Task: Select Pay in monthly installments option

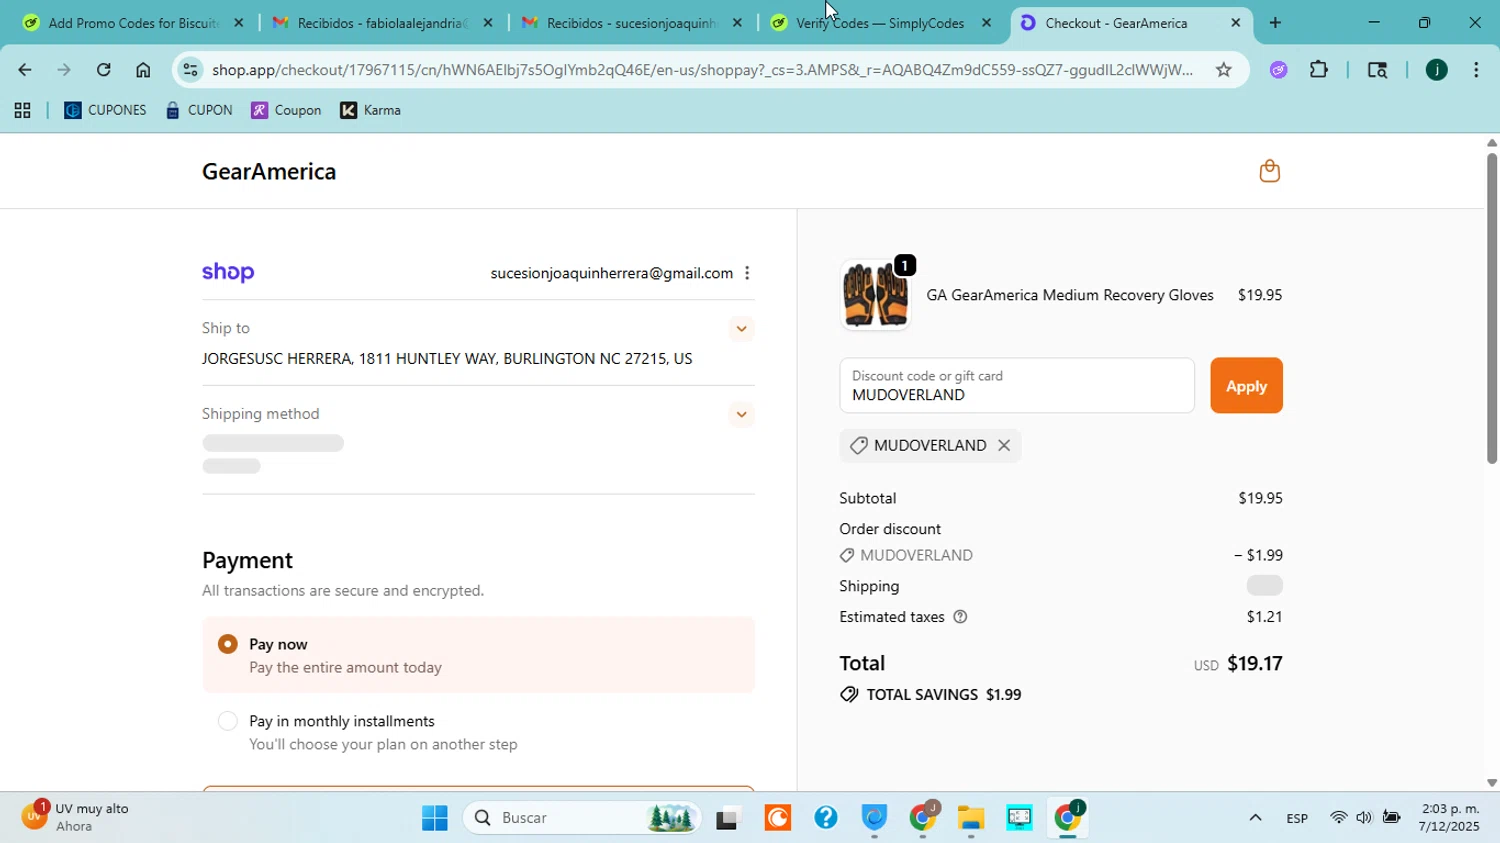Action: 228,721
